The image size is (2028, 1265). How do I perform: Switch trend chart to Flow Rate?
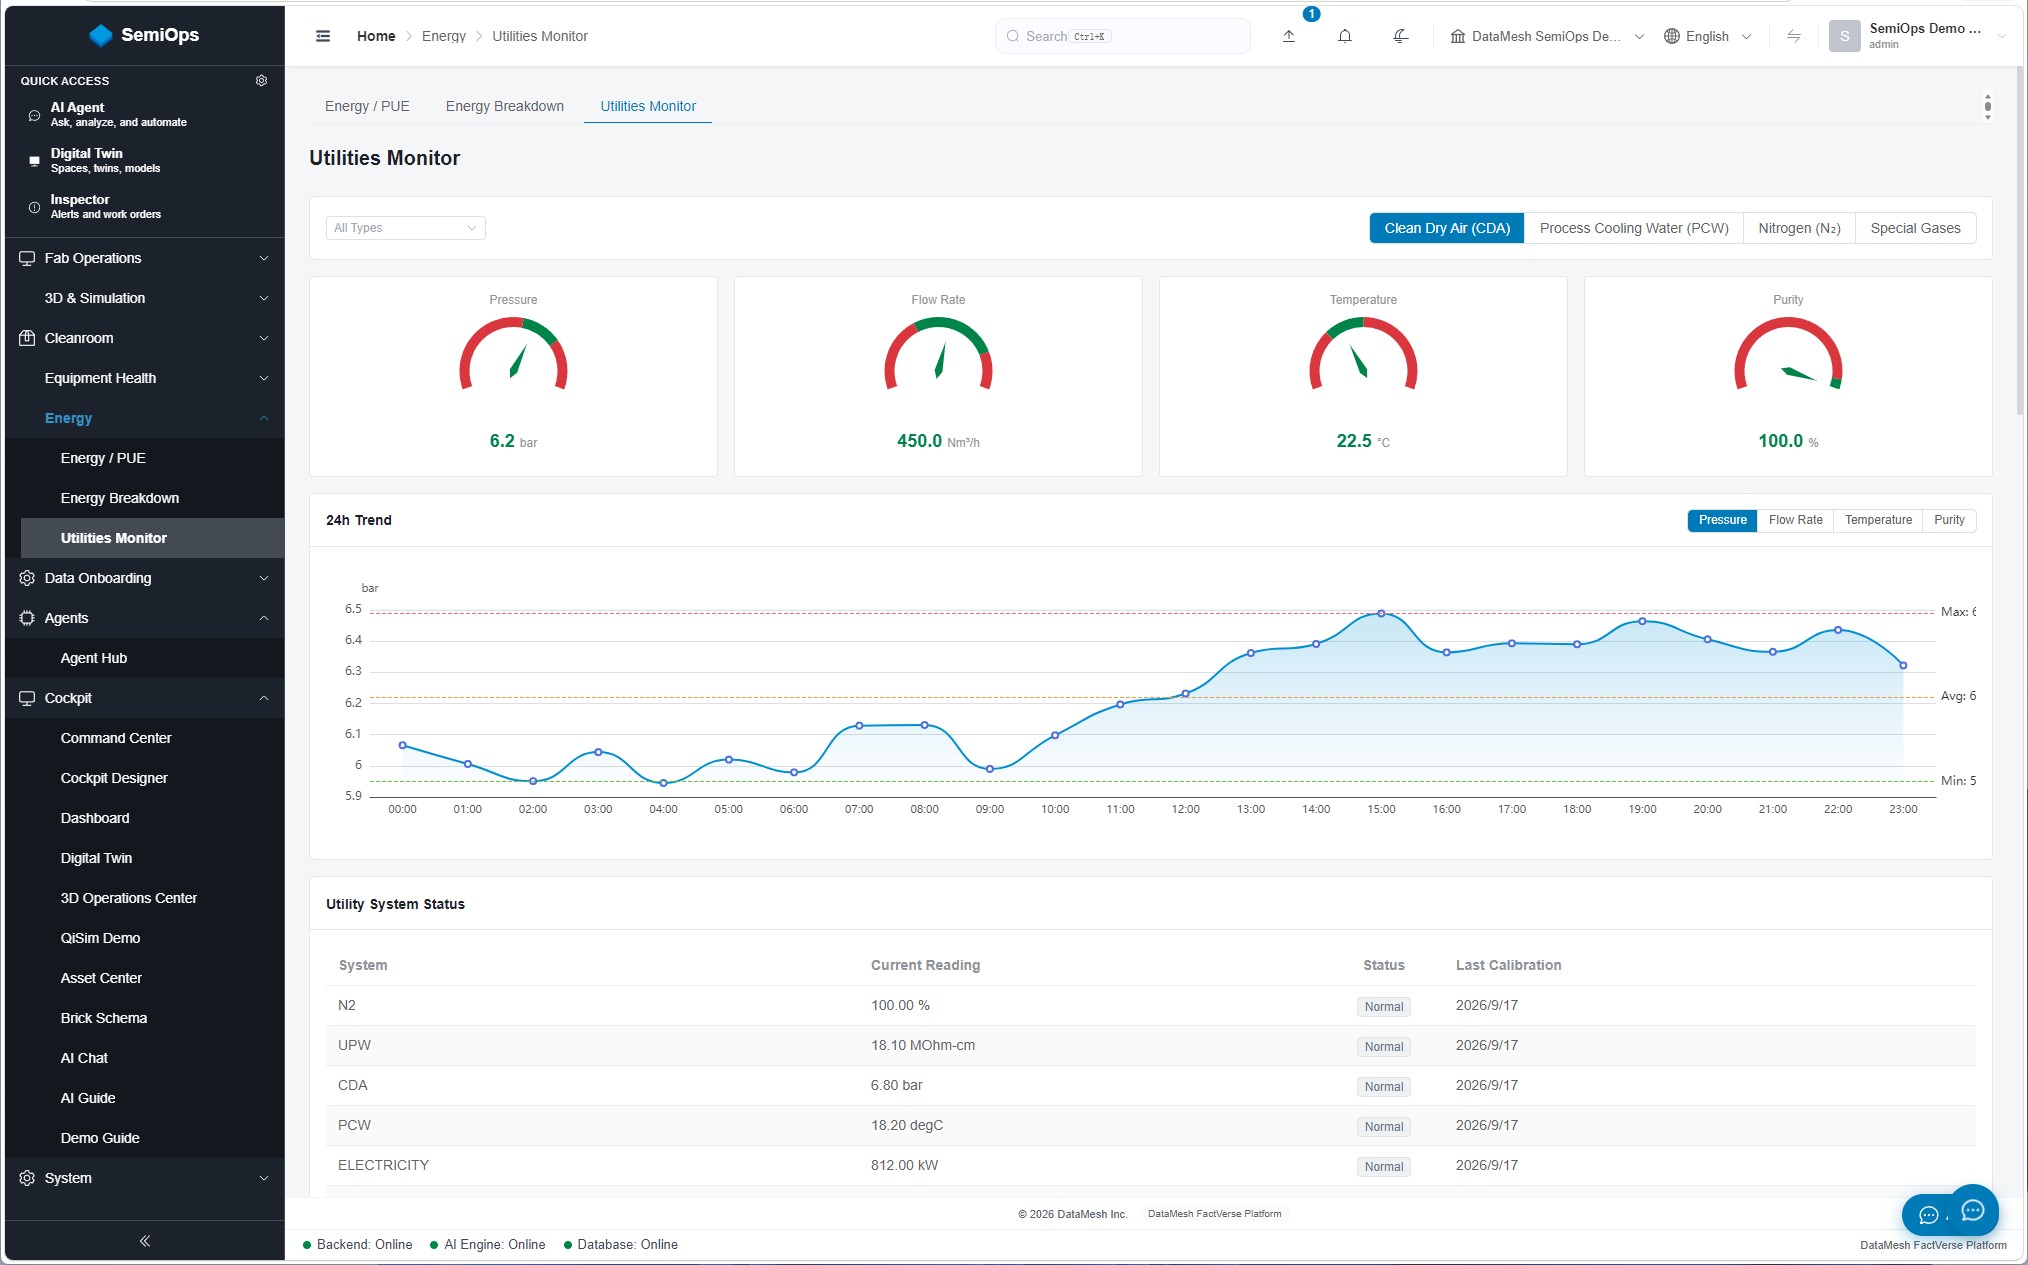[x=1795, y=520]
